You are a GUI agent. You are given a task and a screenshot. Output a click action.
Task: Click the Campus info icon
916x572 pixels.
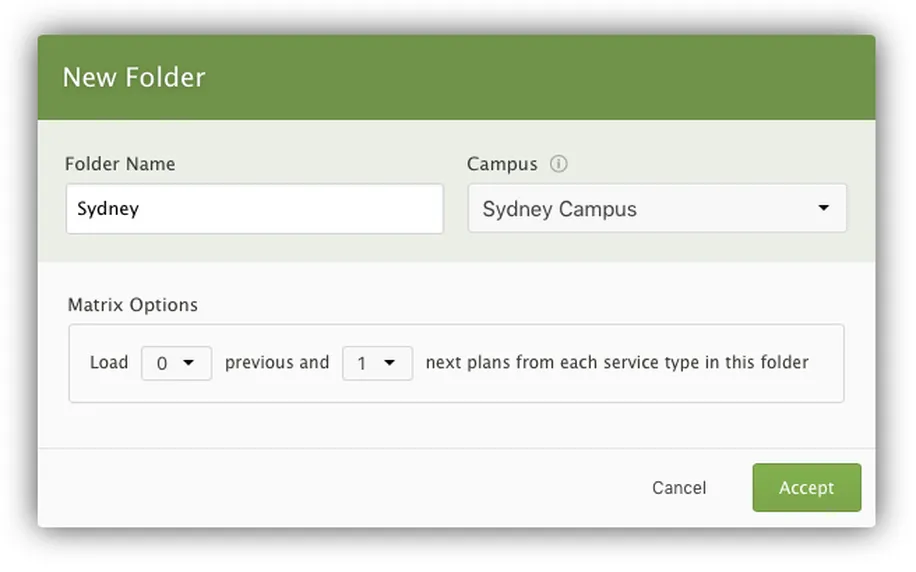click(559, 164)
